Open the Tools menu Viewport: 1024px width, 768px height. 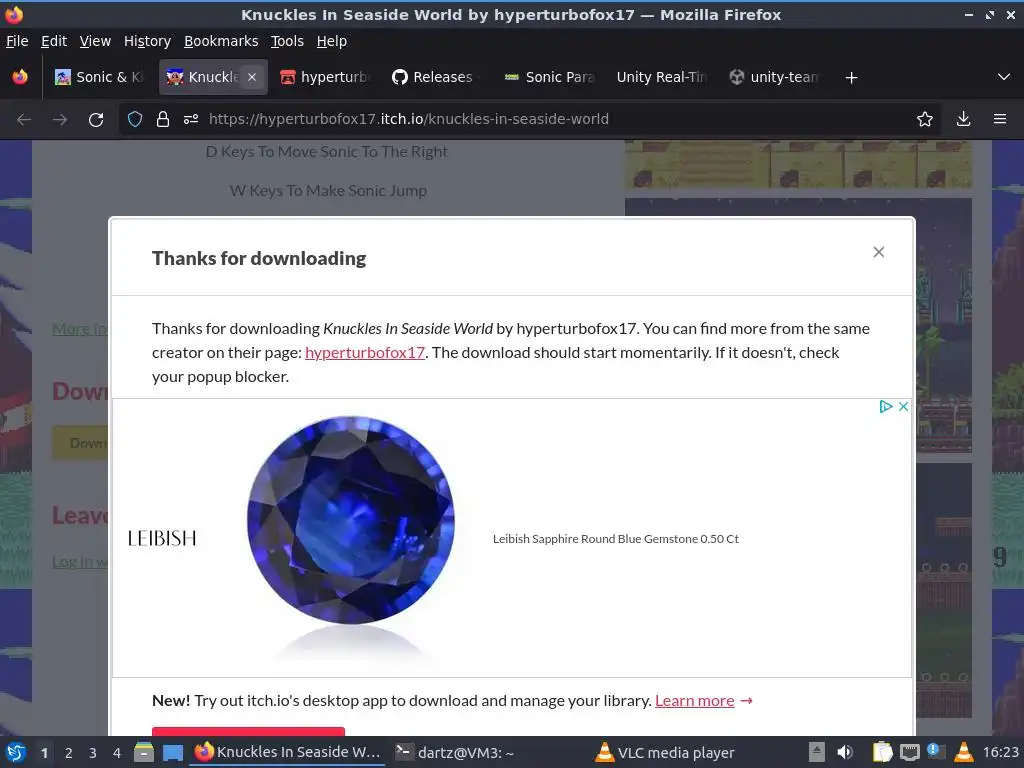coord(287,41)
